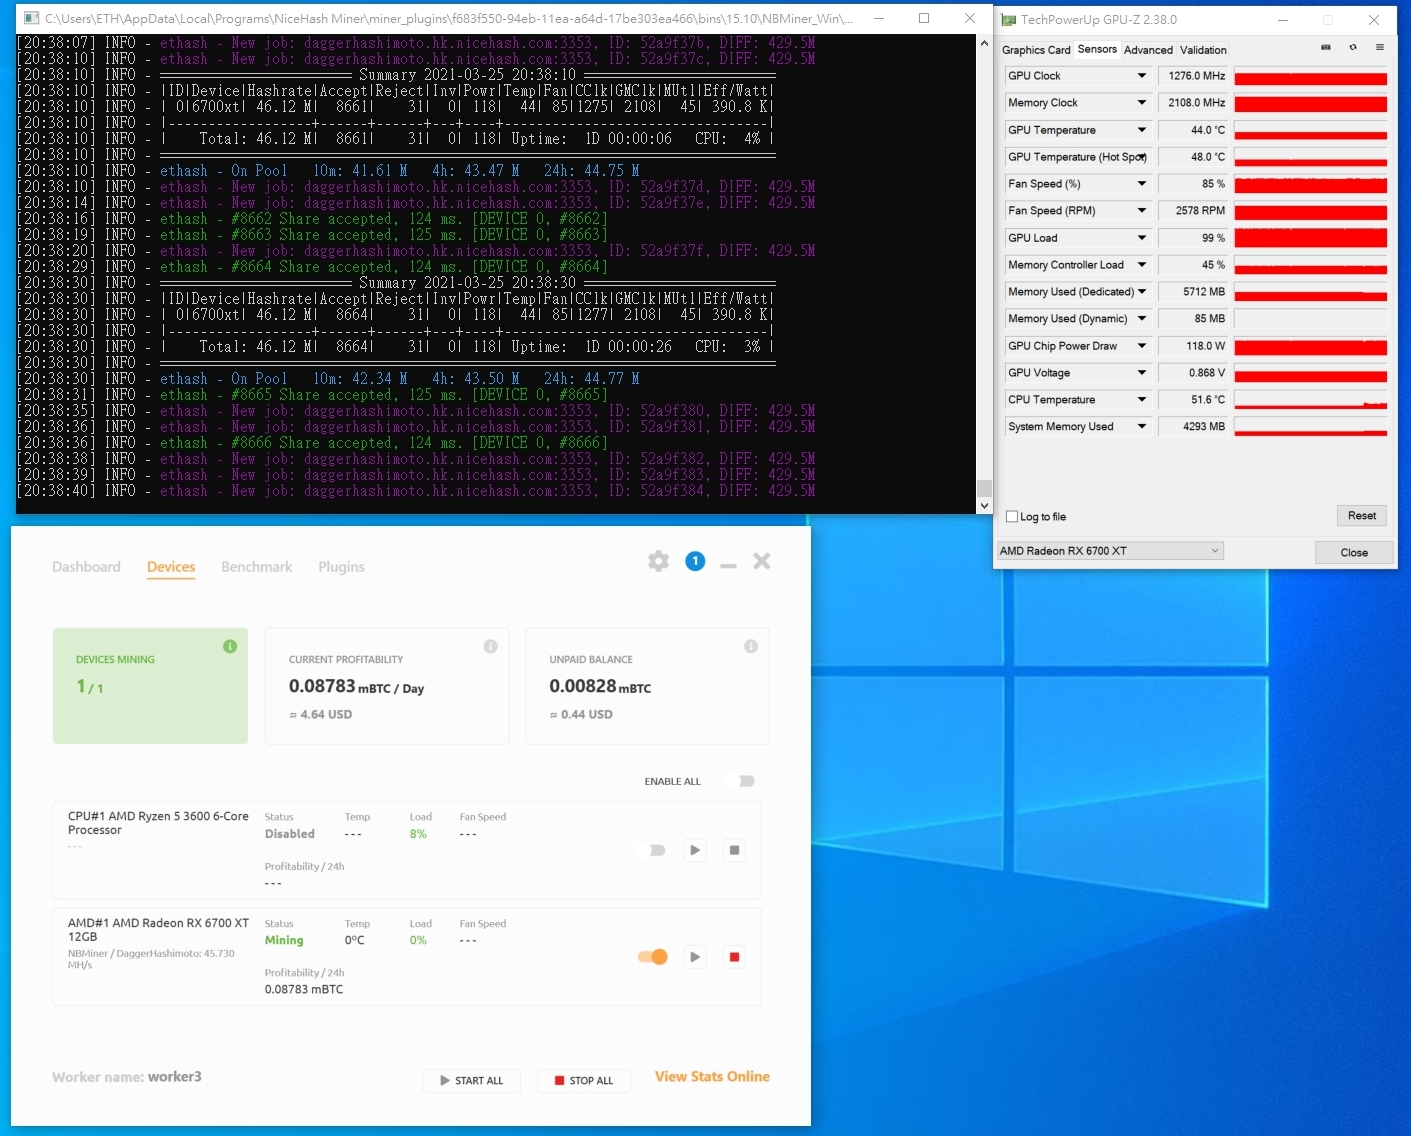This screenshot has width=1411, height=1136.
Task: Click the GPU Clock red sensor graph
Action: 1310,76
